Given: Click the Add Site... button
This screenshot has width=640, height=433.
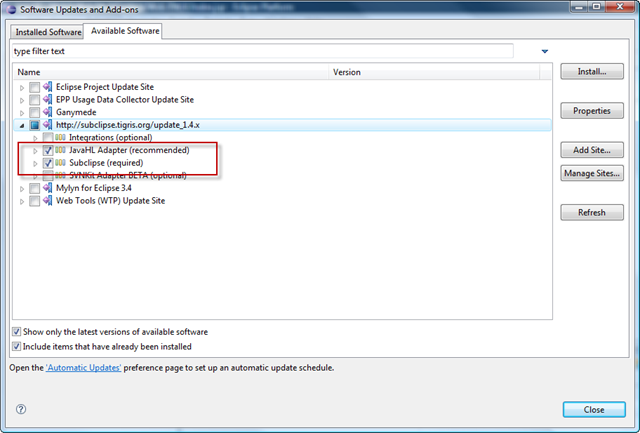Looking at the screenshot, I should tap(592, 150).
